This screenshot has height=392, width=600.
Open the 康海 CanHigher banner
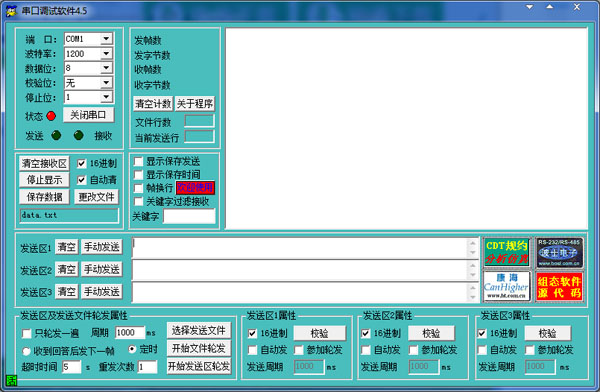click(x=507, y=286)
